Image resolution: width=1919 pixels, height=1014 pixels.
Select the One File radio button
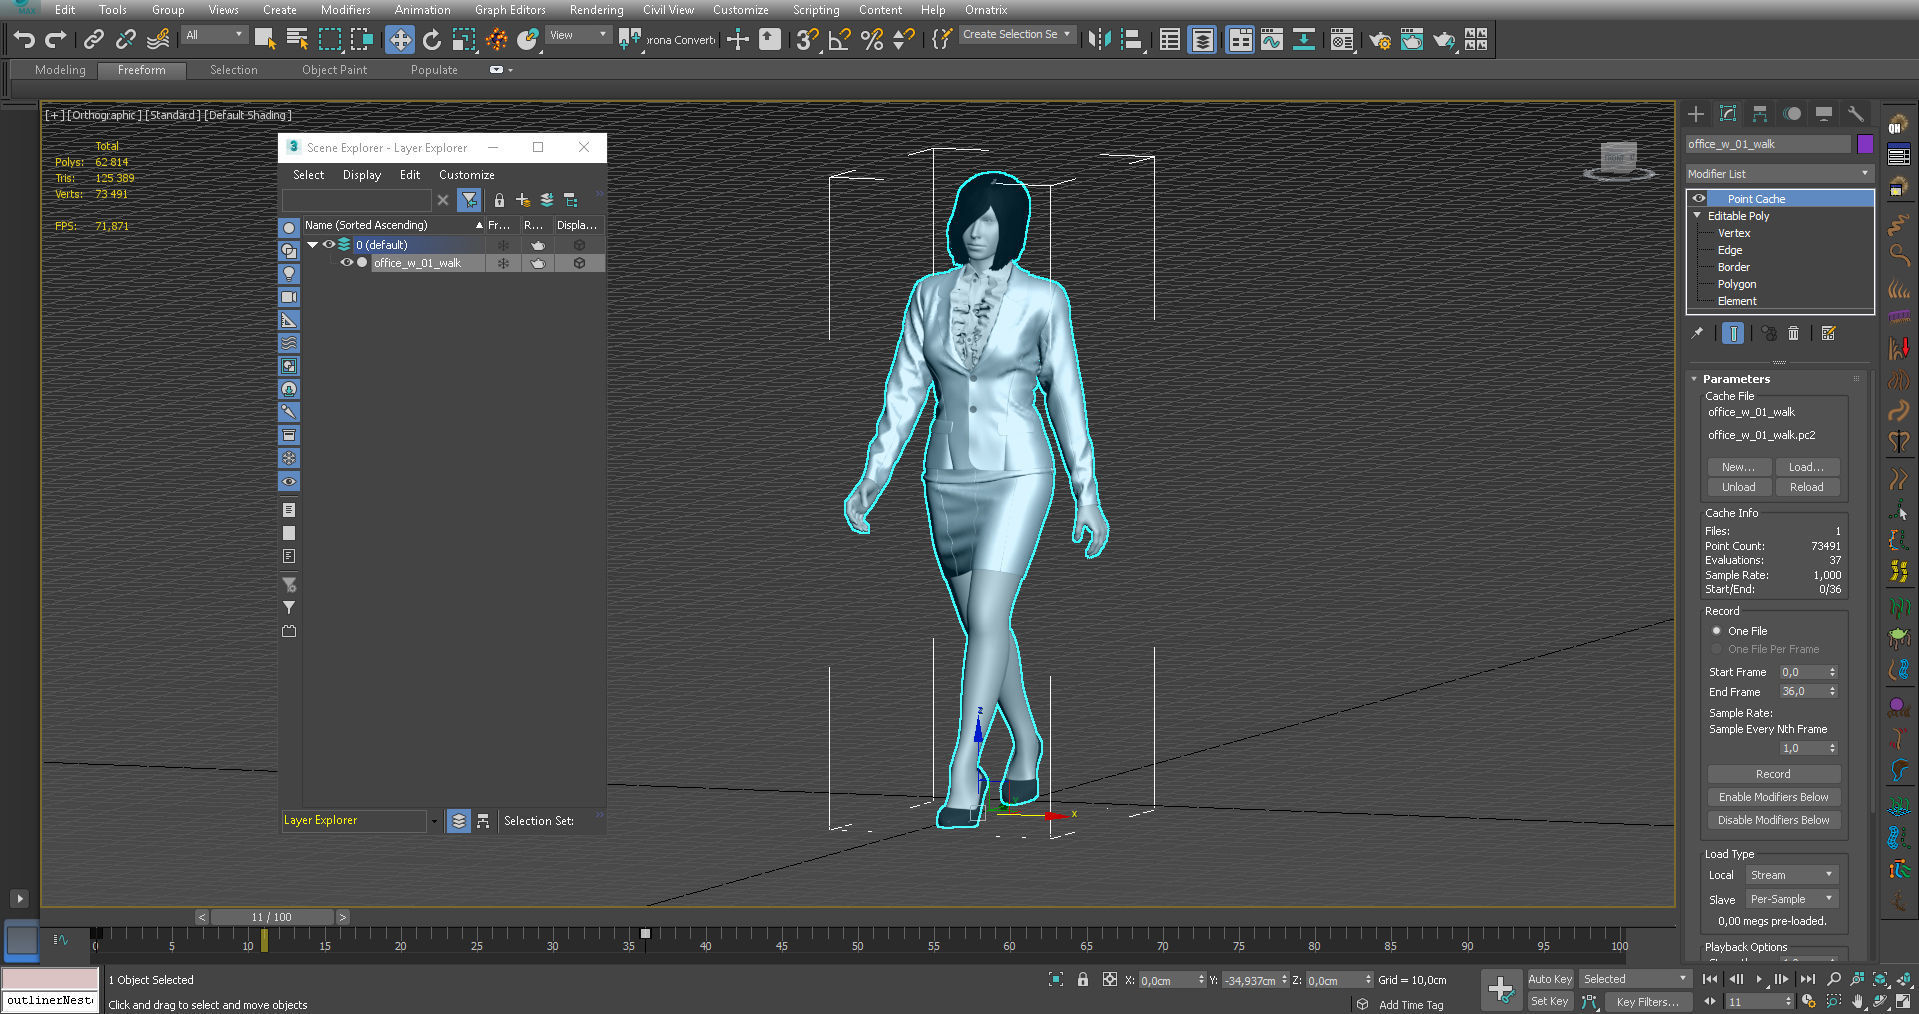(1716, 631)
